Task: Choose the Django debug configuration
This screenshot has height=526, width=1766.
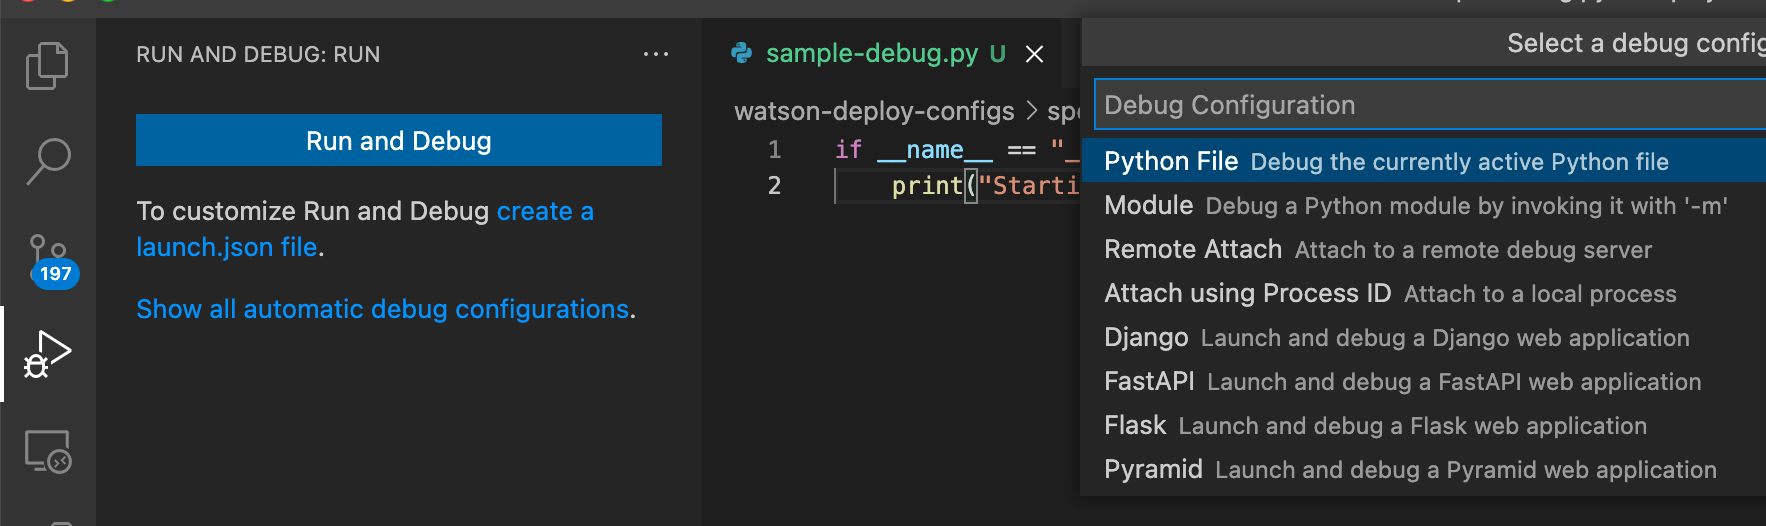Action: click(1396, 338)
